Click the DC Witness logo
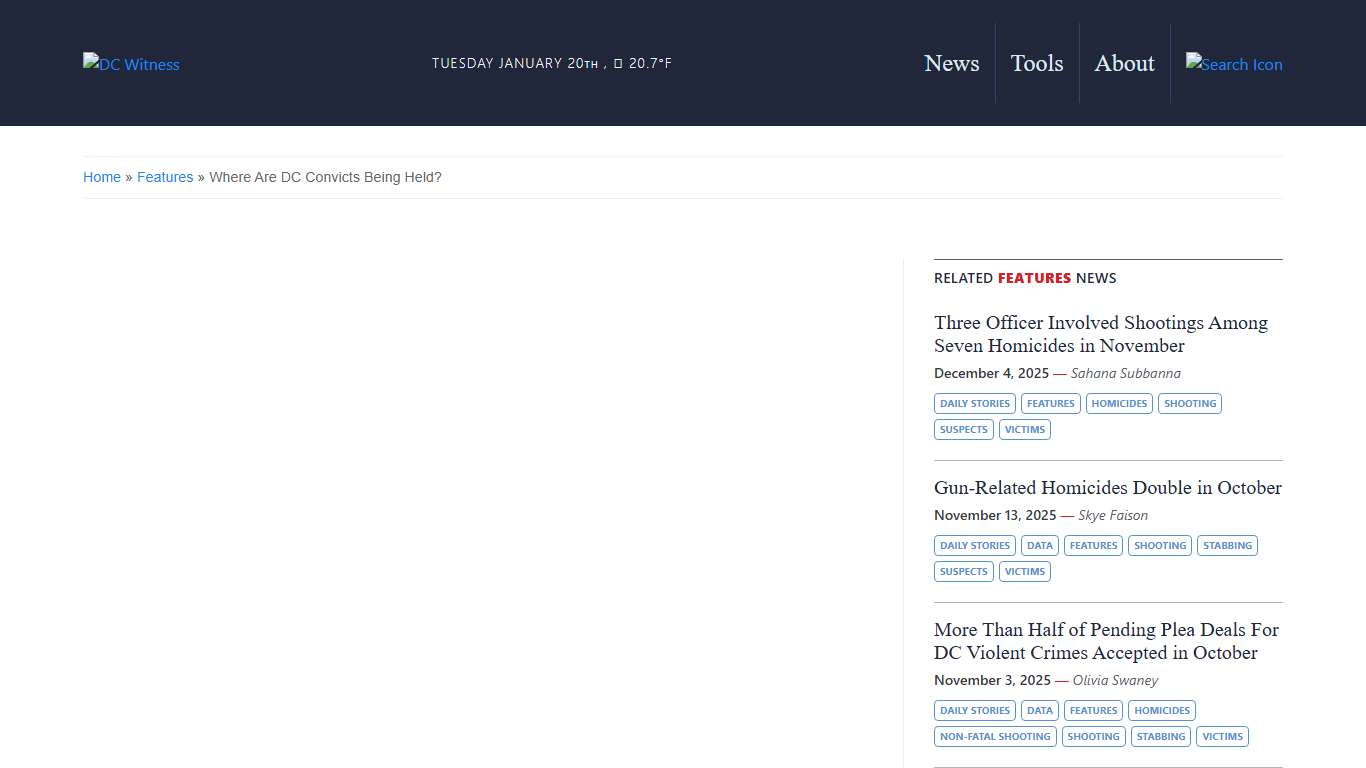This screenshot has height=768, width=1366. click(131, 64)
